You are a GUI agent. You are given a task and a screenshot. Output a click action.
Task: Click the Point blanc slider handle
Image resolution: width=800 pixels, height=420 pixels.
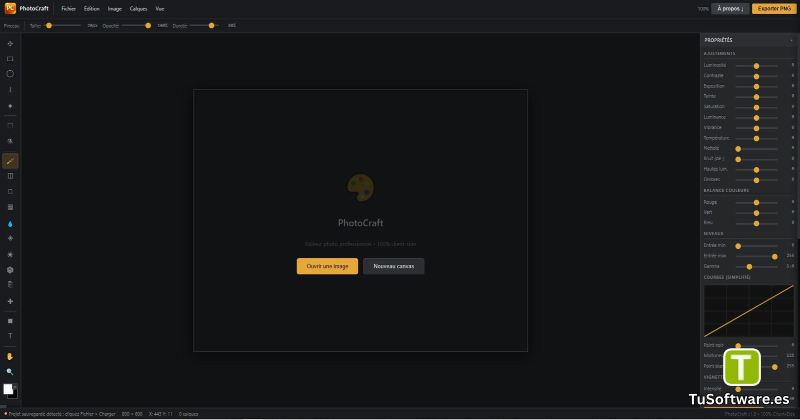774,367
